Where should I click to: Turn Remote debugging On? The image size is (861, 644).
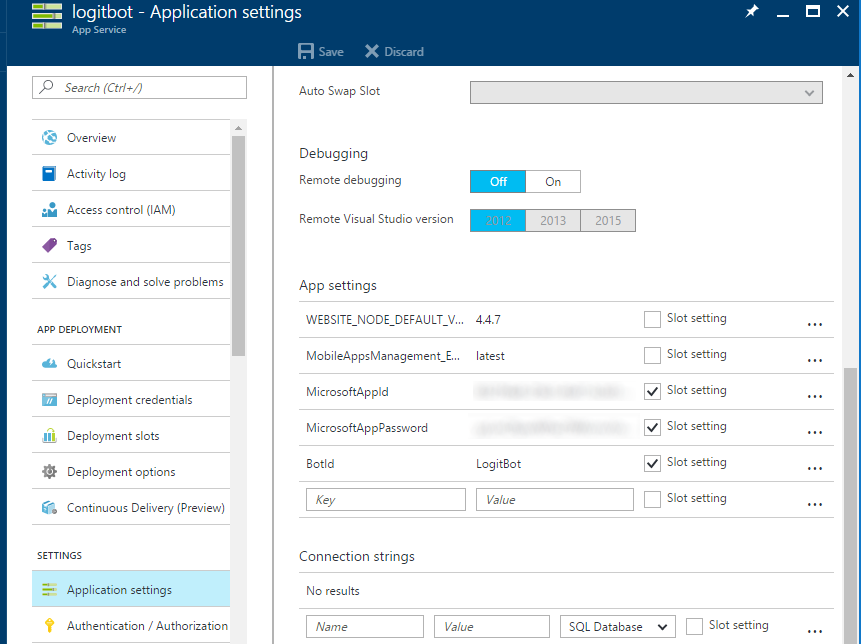pyautogui.click(x=553, y=182)
